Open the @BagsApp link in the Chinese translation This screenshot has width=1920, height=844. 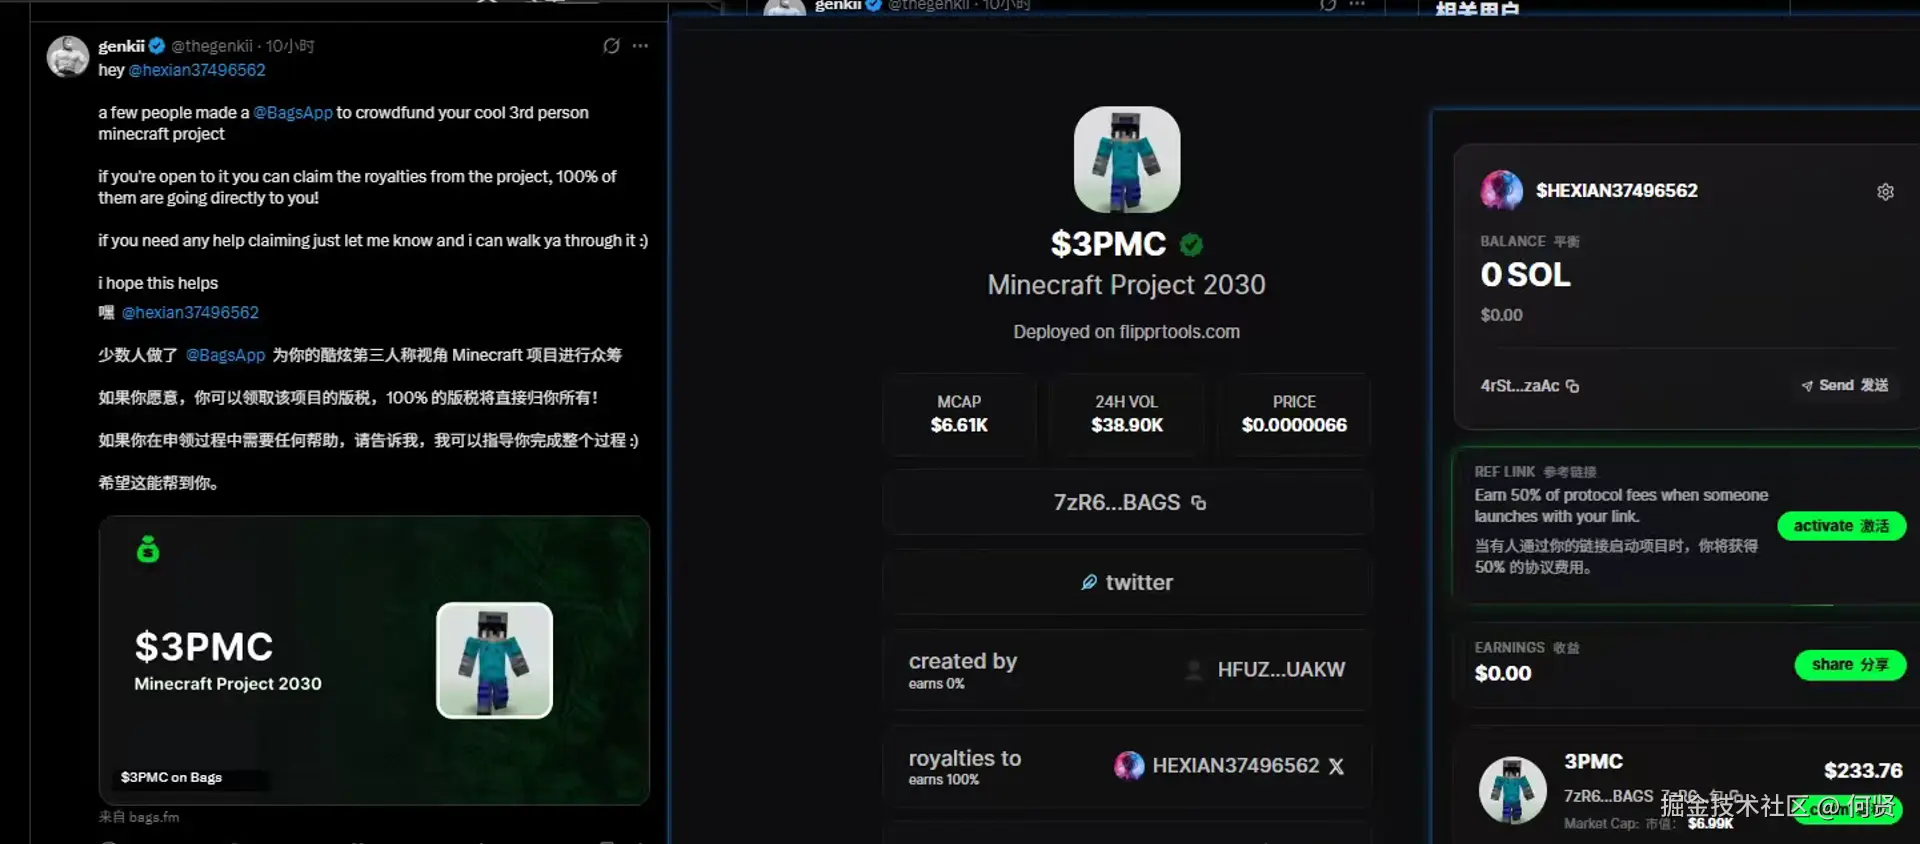click(x=225, y=355)
